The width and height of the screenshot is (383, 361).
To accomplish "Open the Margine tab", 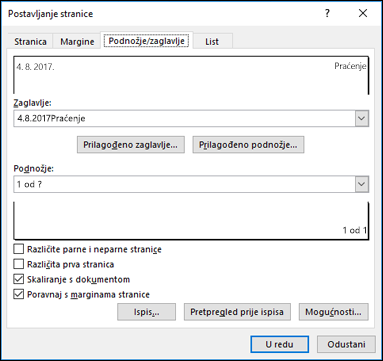I will point(77,42).
